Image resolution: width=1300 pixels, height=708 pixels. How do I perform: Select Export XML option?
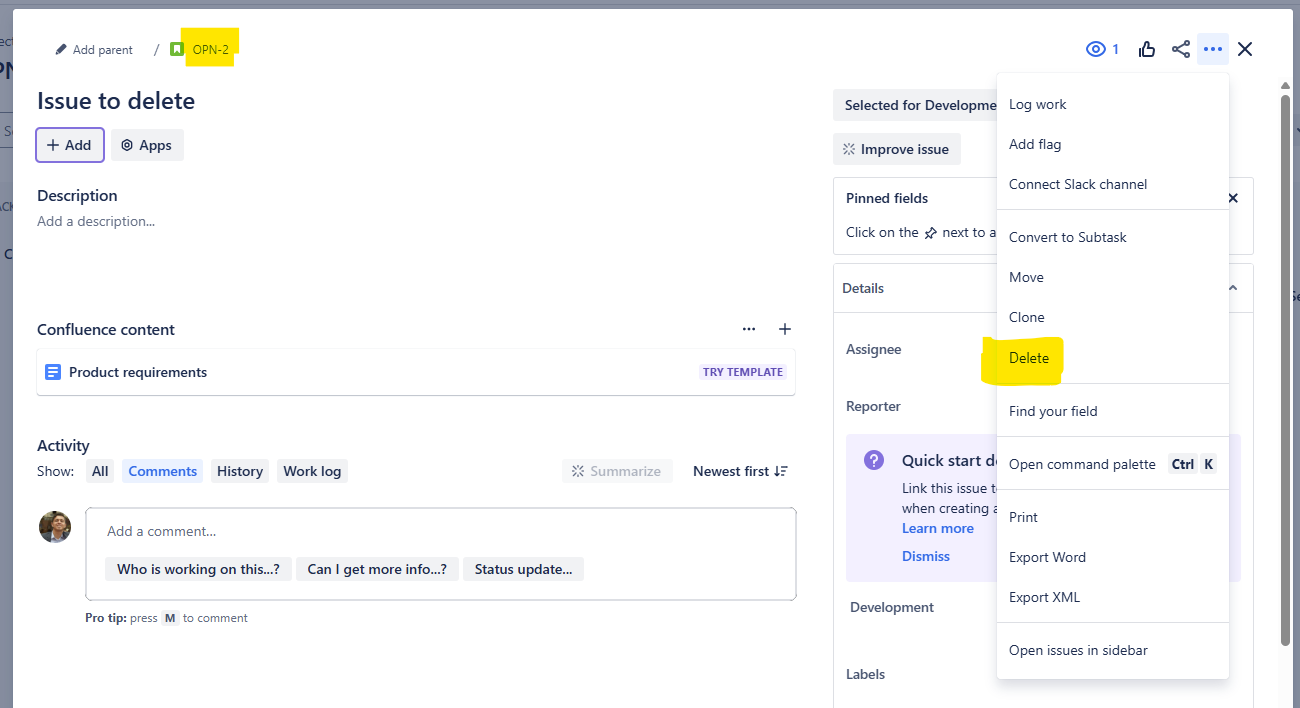1112,597
